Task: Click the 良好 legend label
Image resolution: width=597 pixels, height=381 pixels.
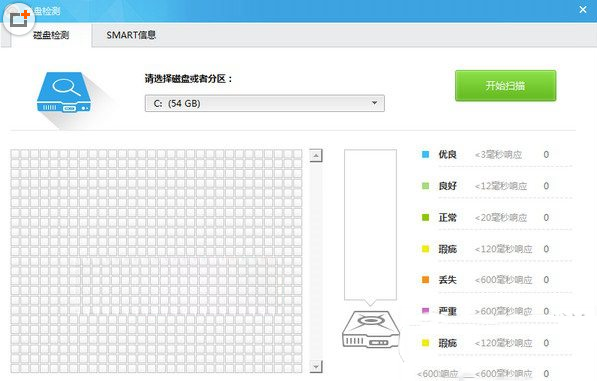Action: [447, 186]
